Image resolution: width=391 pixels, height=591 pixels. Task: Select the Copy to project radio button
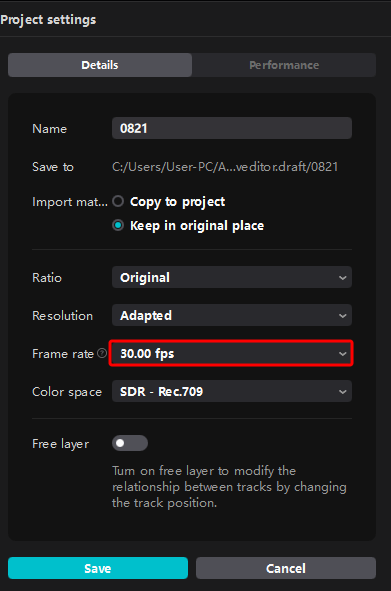click(x=118, y=201)
